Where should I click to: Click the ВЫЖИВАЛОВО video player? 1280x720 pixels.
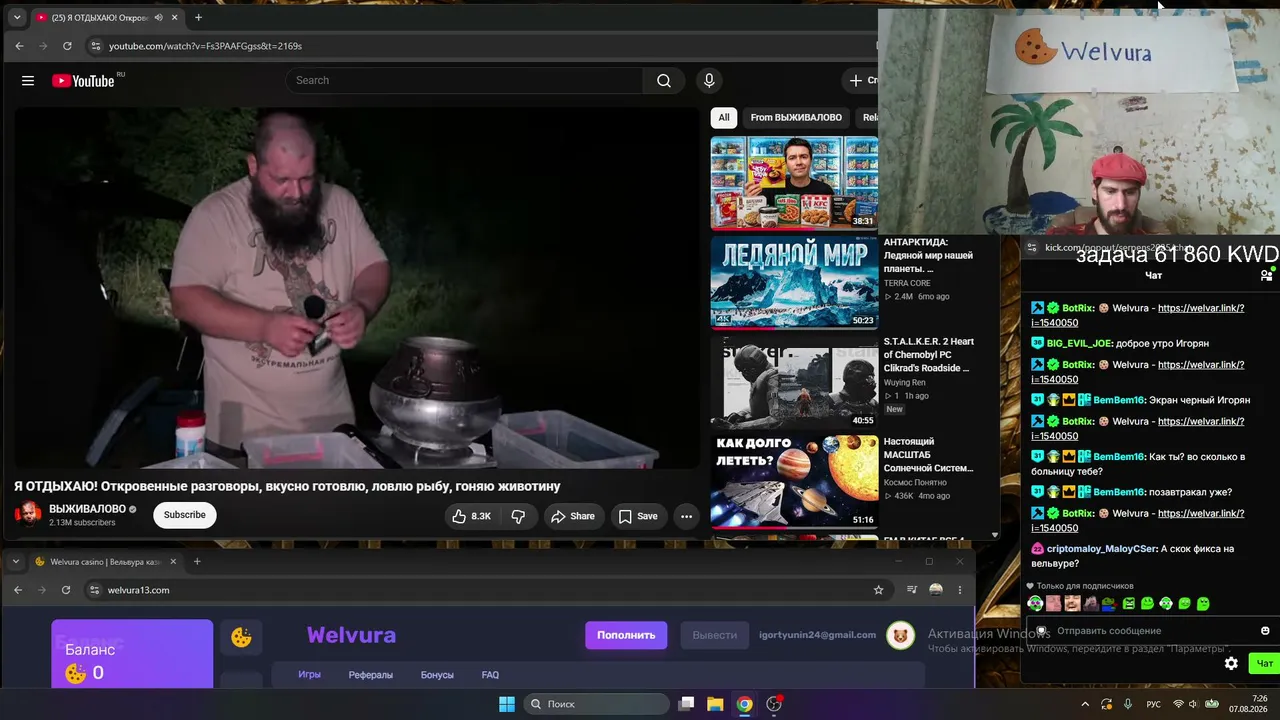[x=357, y=288]
